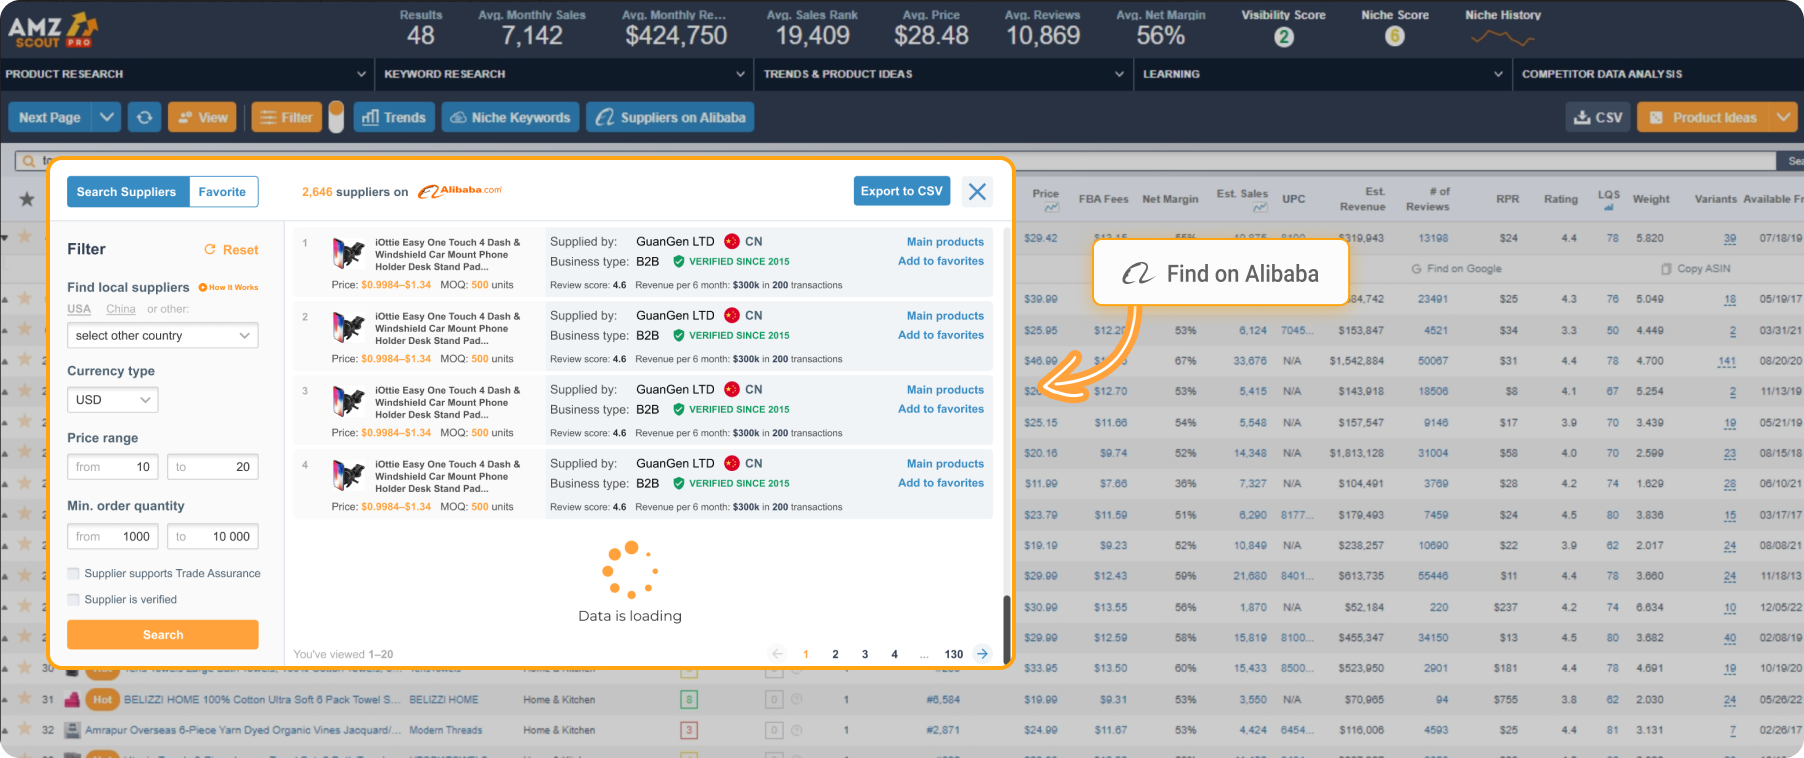Click Export to CSV button

[x=902, y=191]
